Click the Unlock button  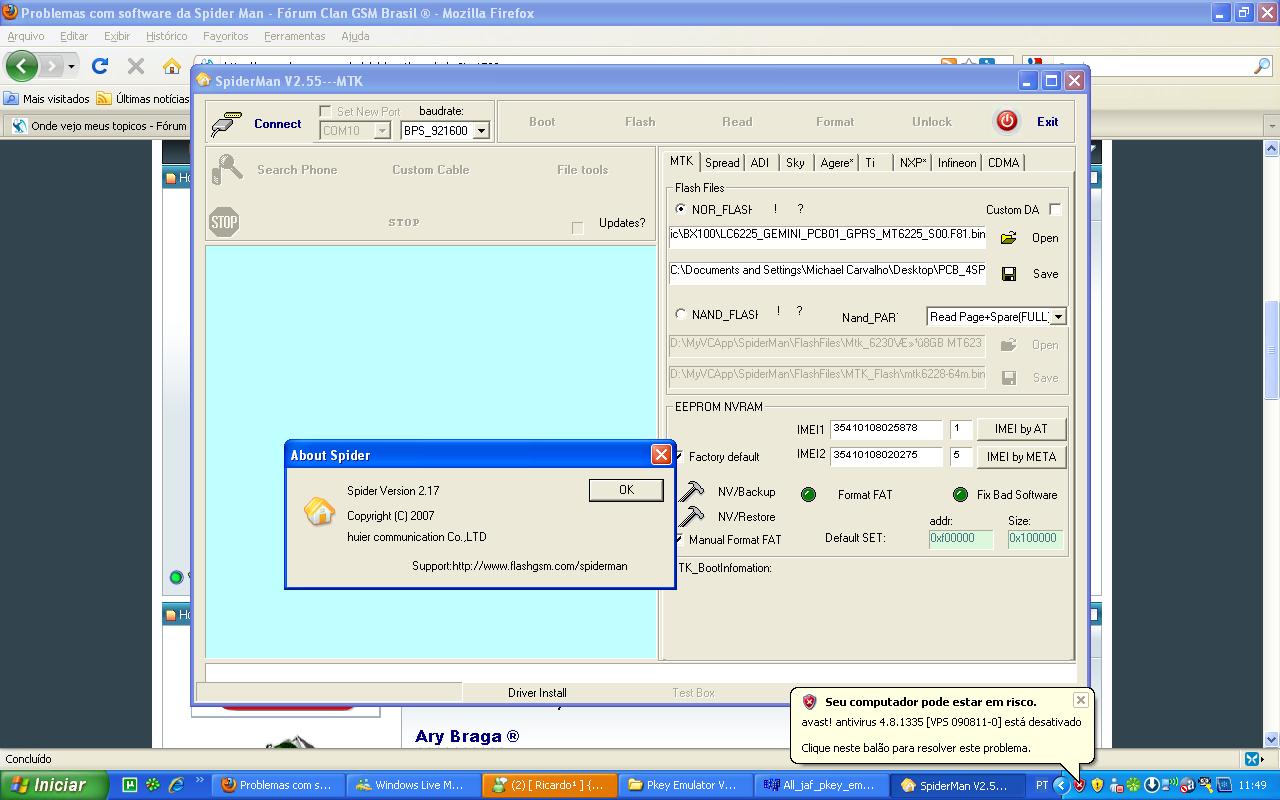click(x=932, y=122)
